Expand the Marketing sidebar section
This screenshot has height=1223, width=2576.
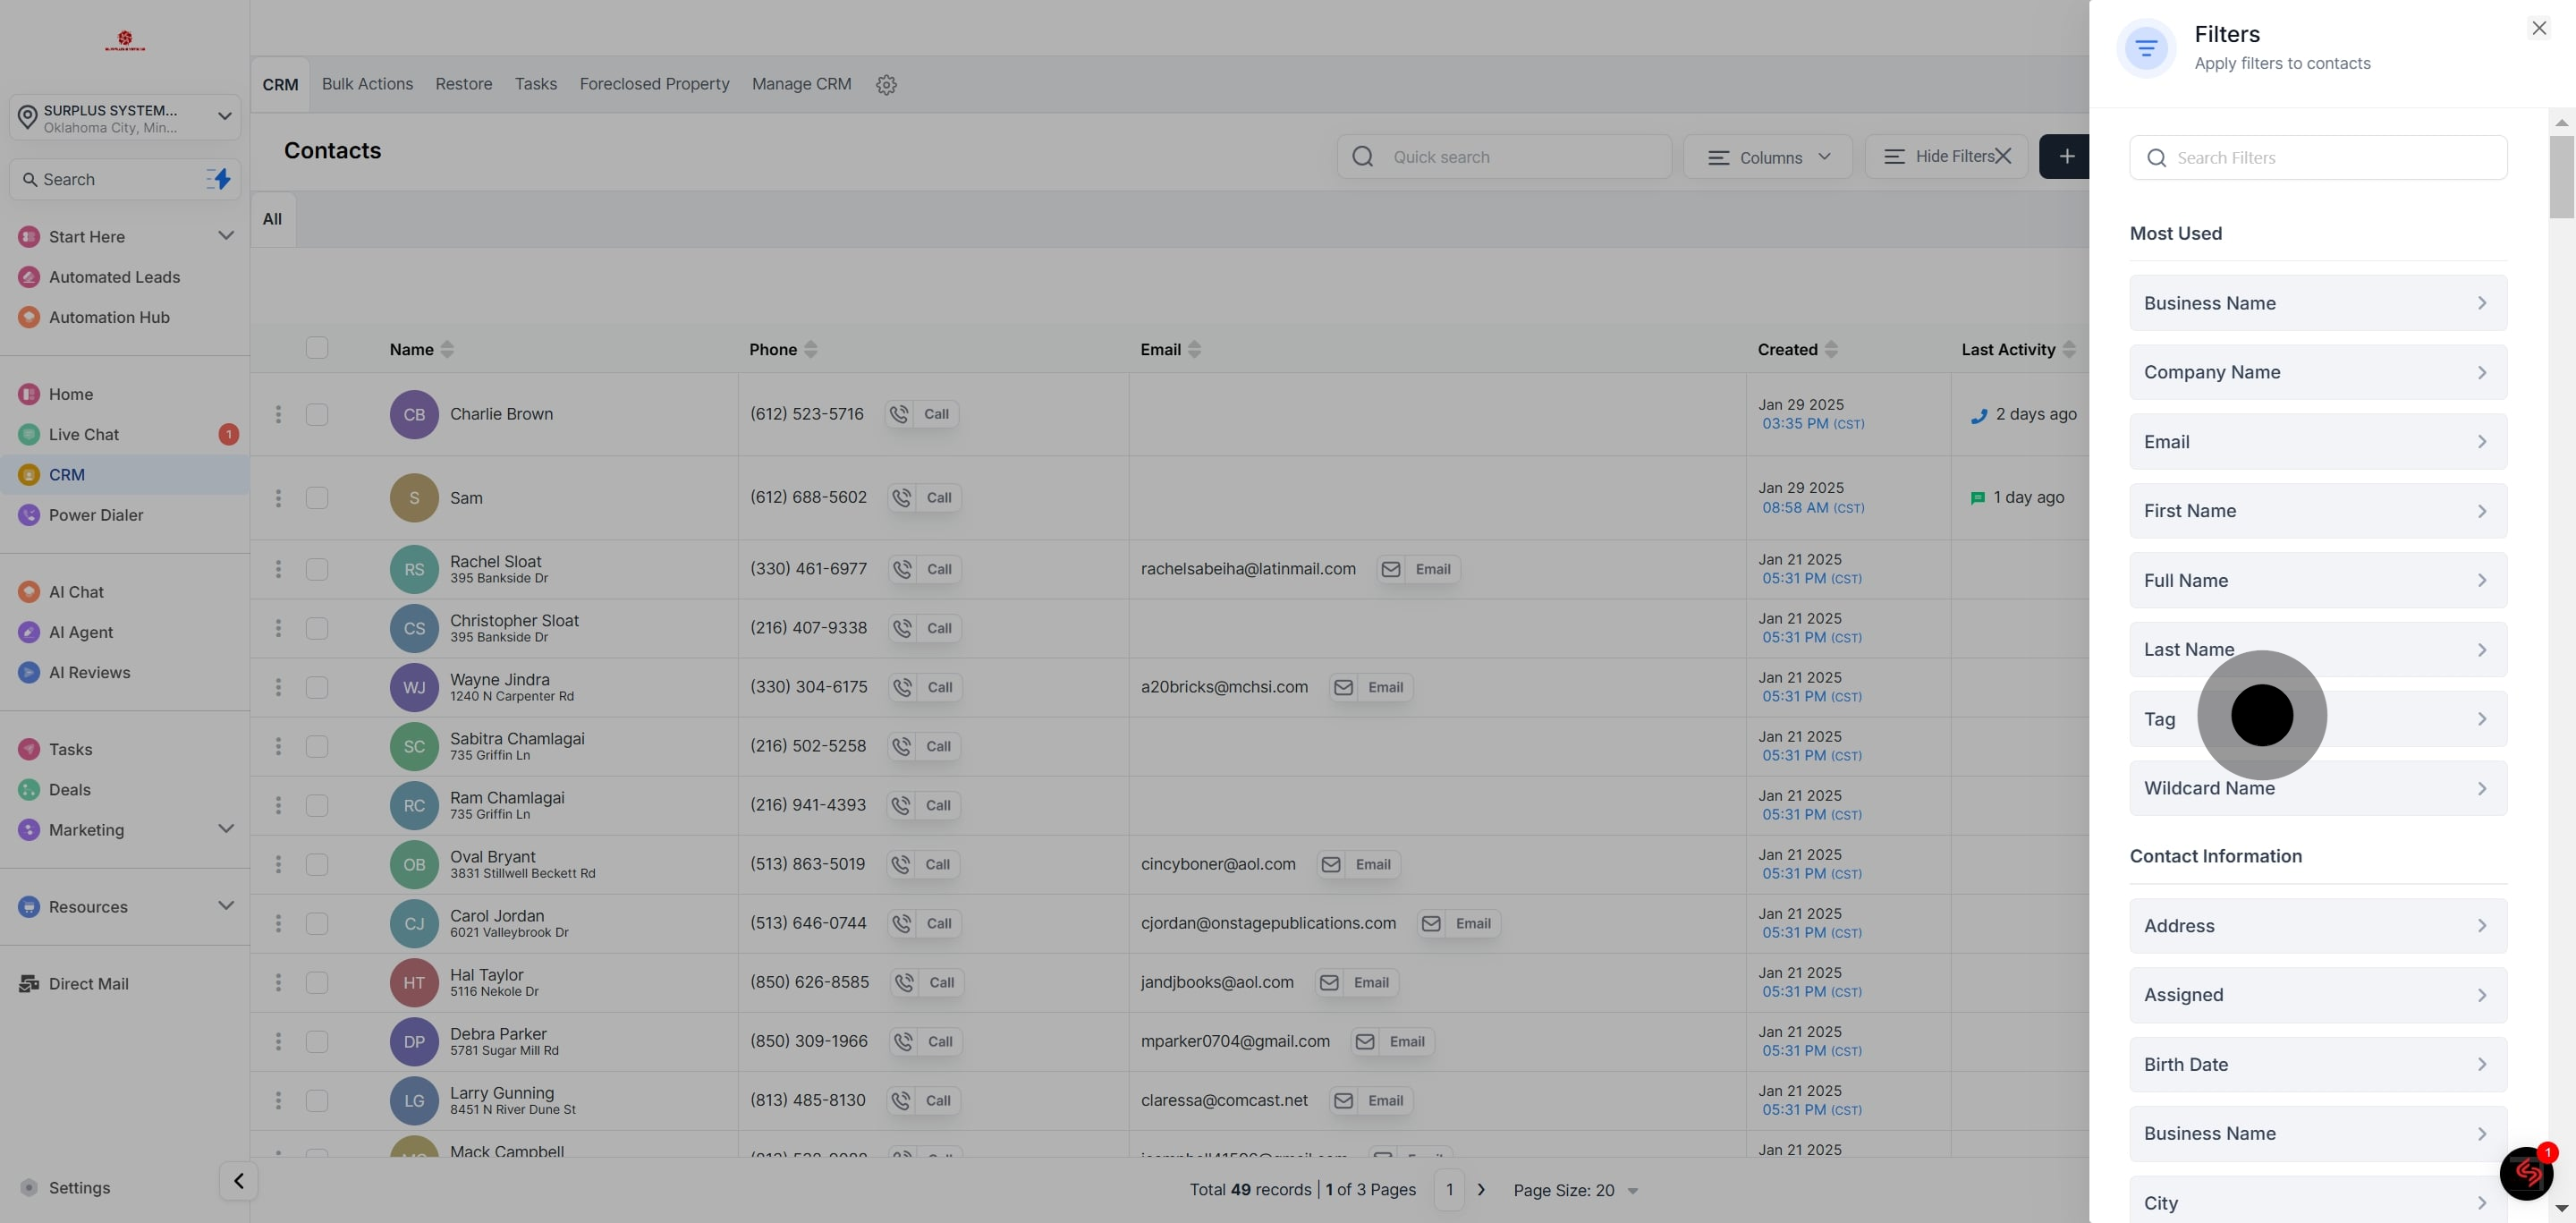tap(226, 829)
